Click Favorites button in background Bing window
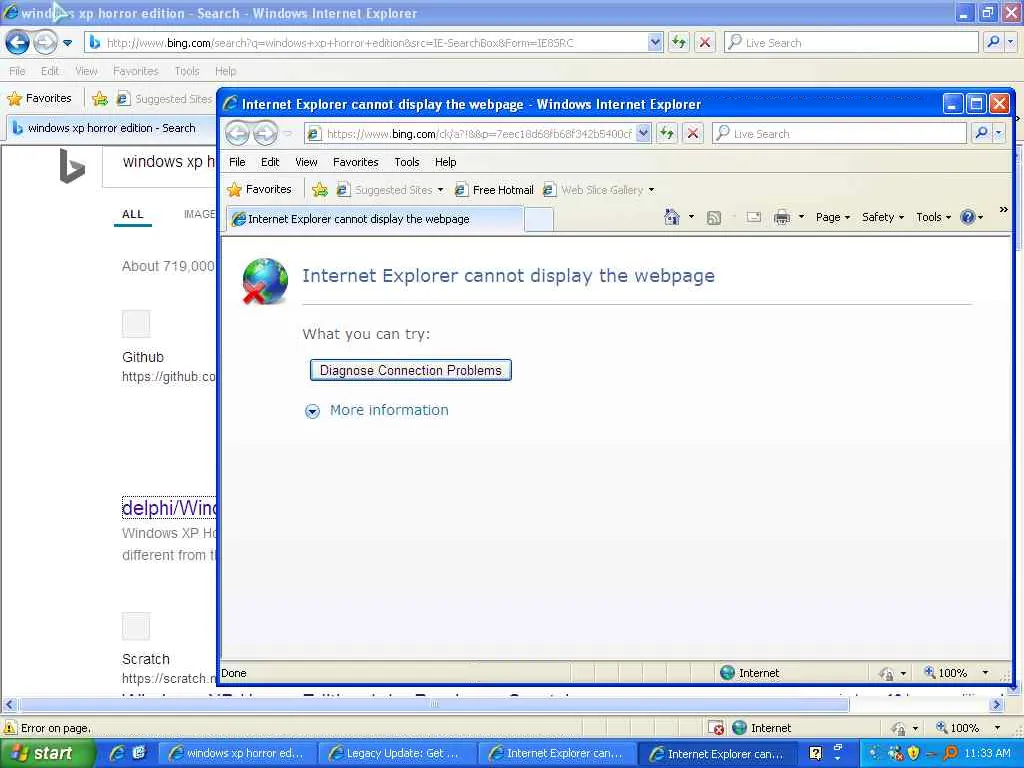 coord(39,98)
